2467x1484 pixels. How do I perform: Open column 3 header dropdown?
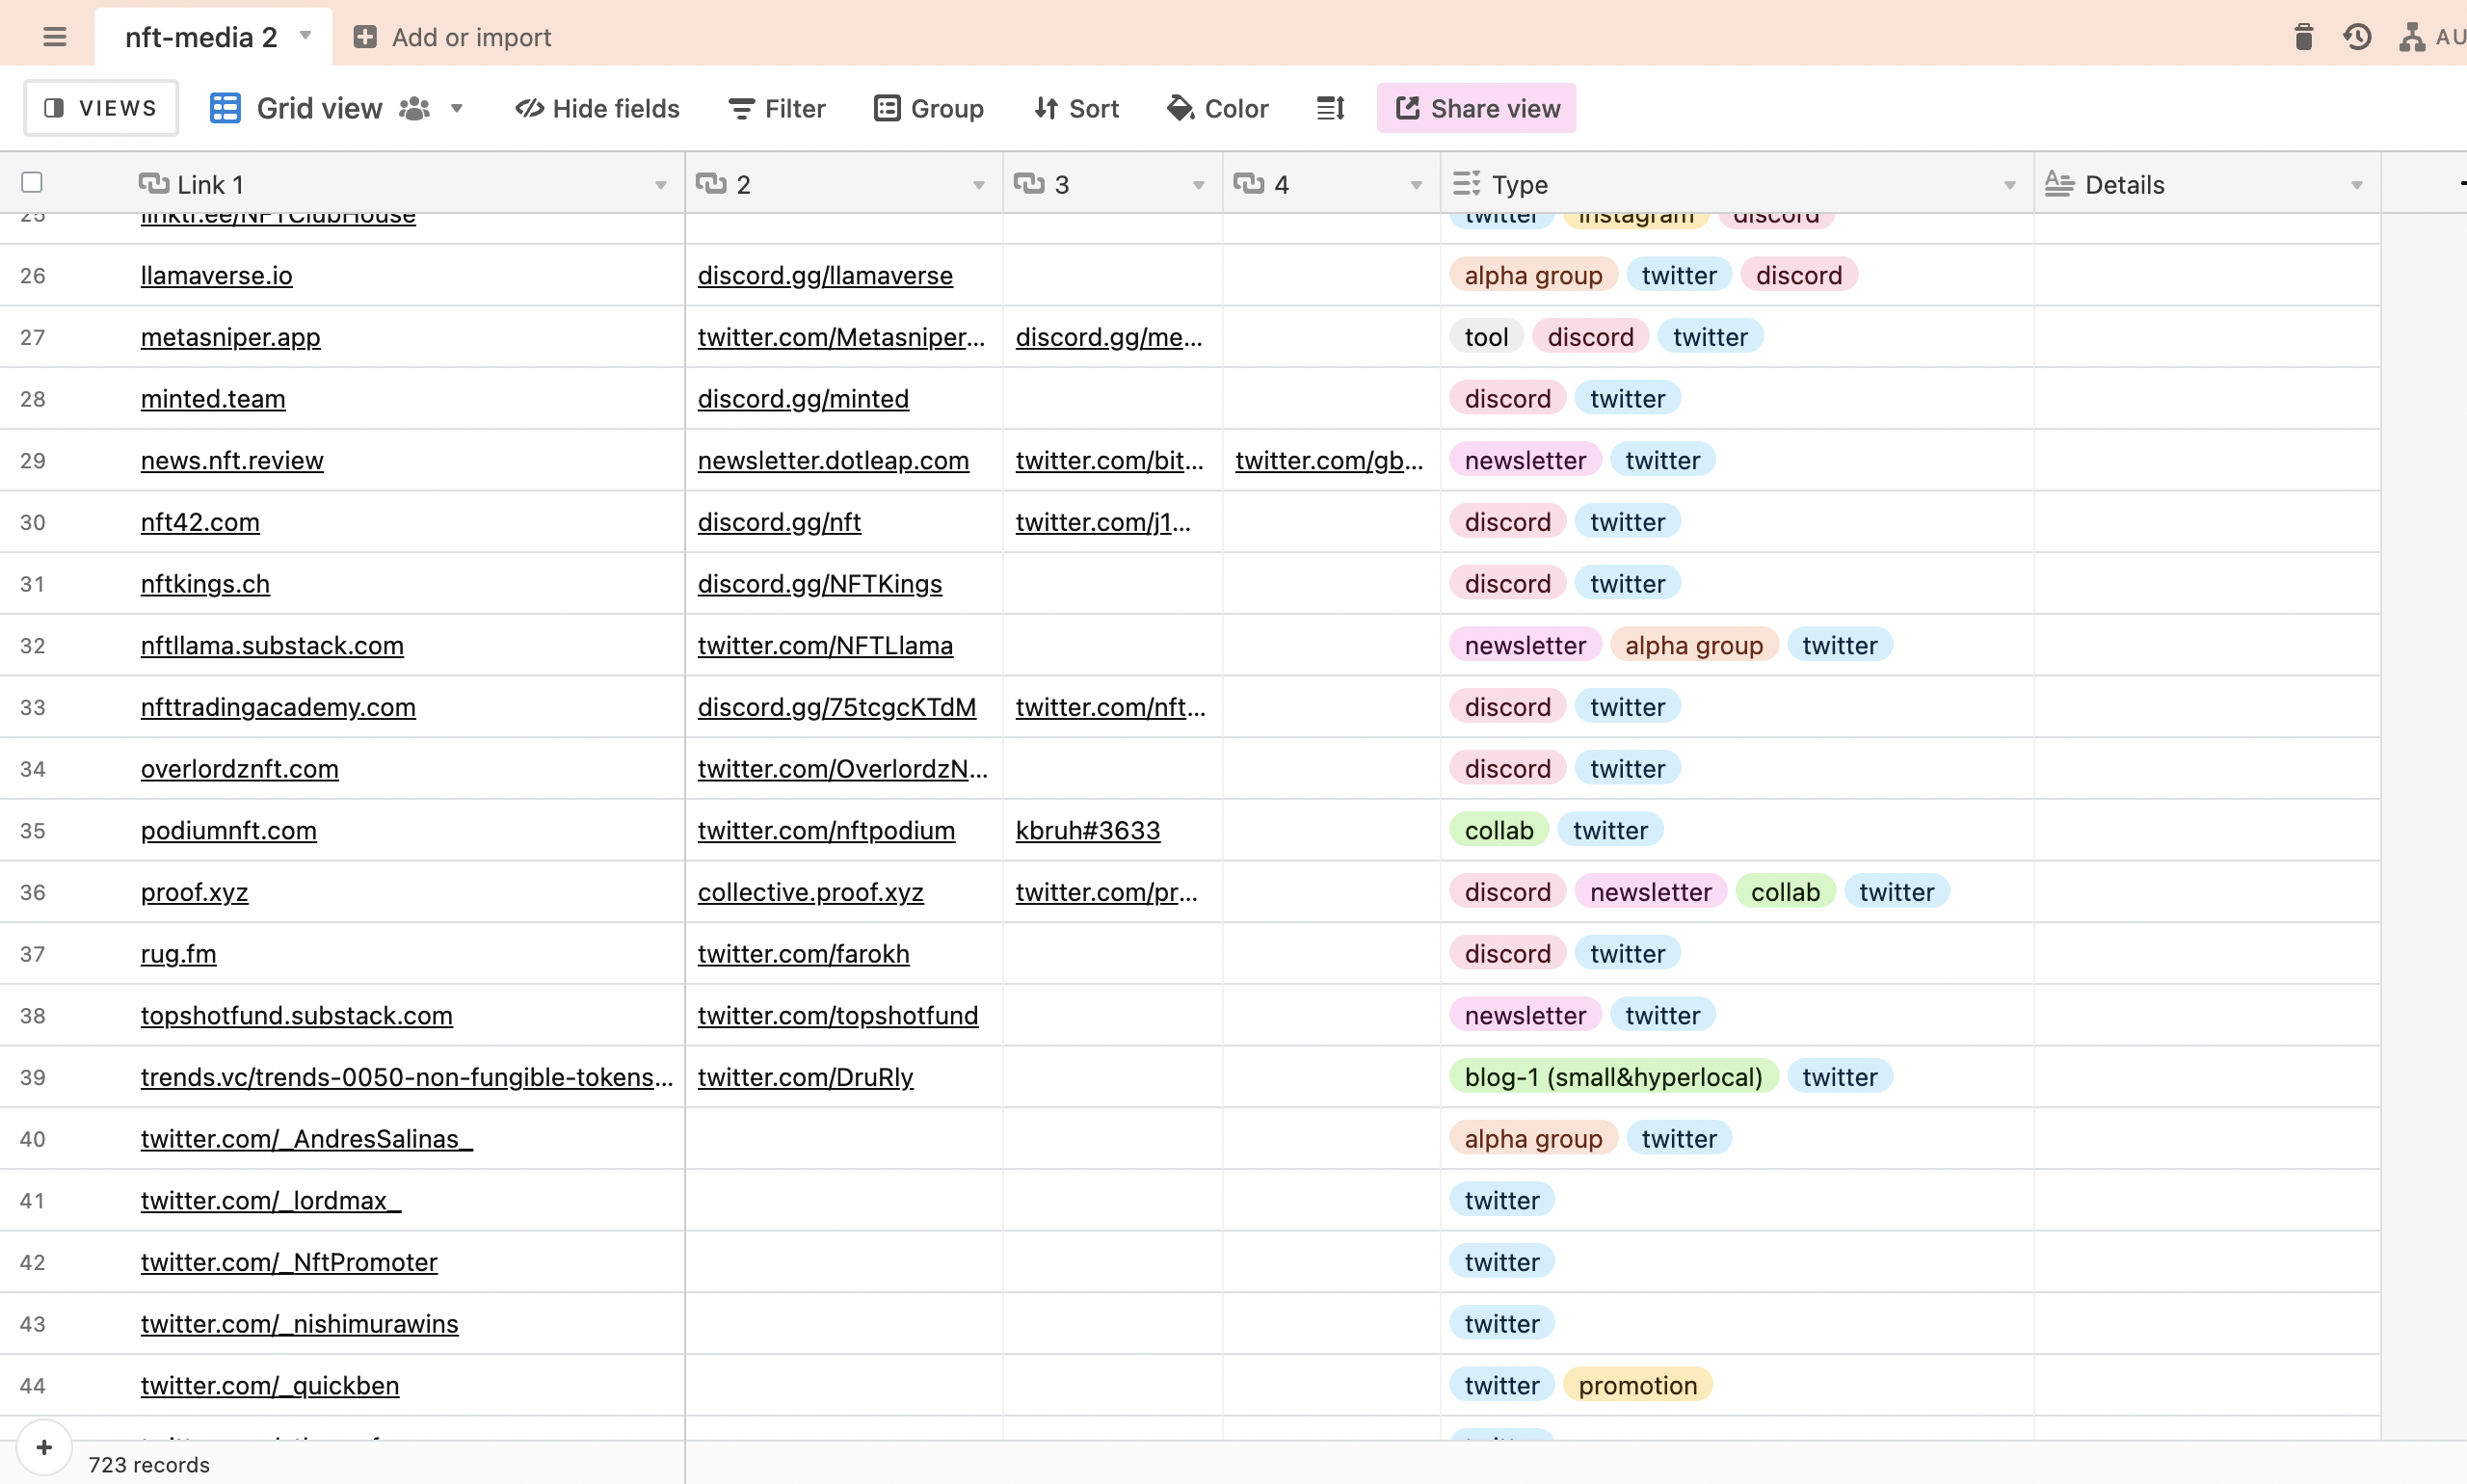pos(1198,185)
